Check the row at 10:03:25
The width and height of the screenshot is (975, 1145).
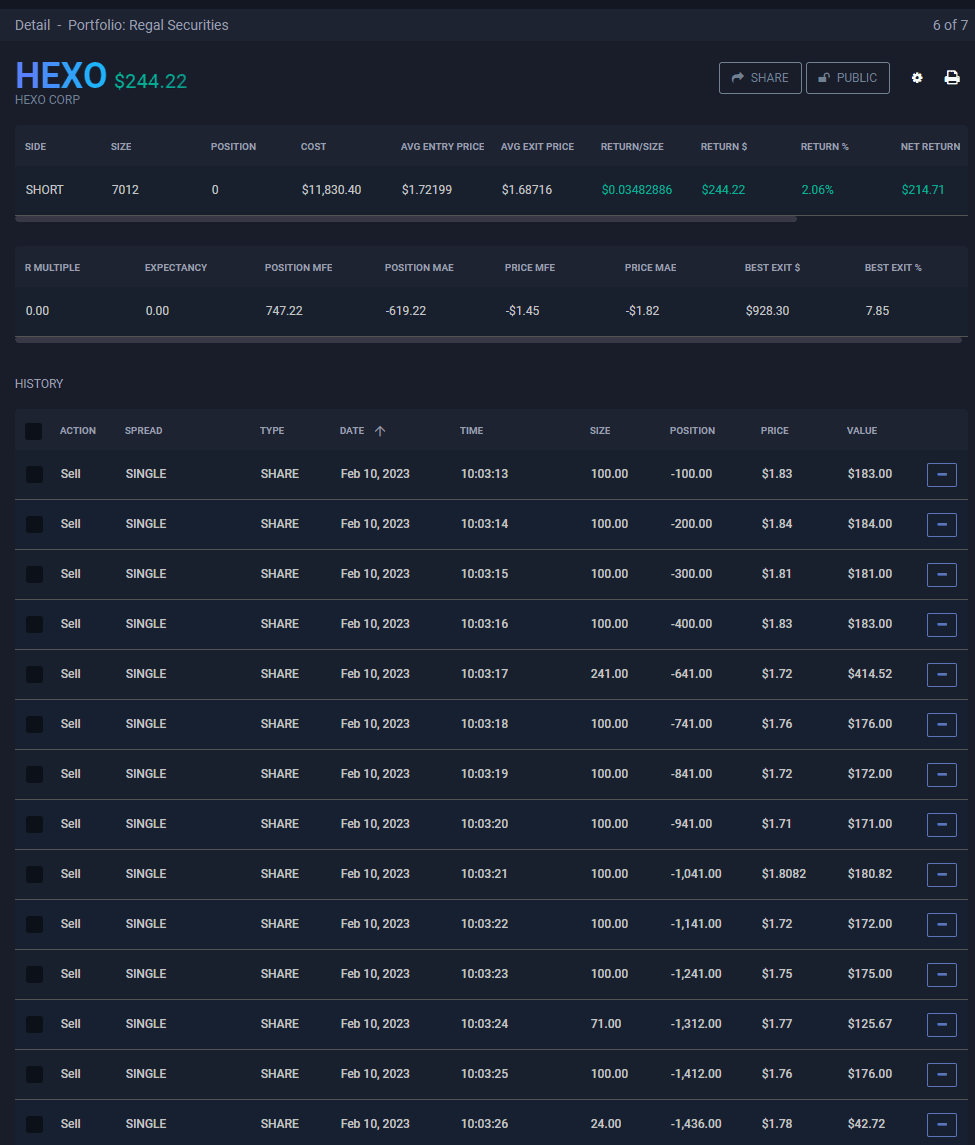34,1074
